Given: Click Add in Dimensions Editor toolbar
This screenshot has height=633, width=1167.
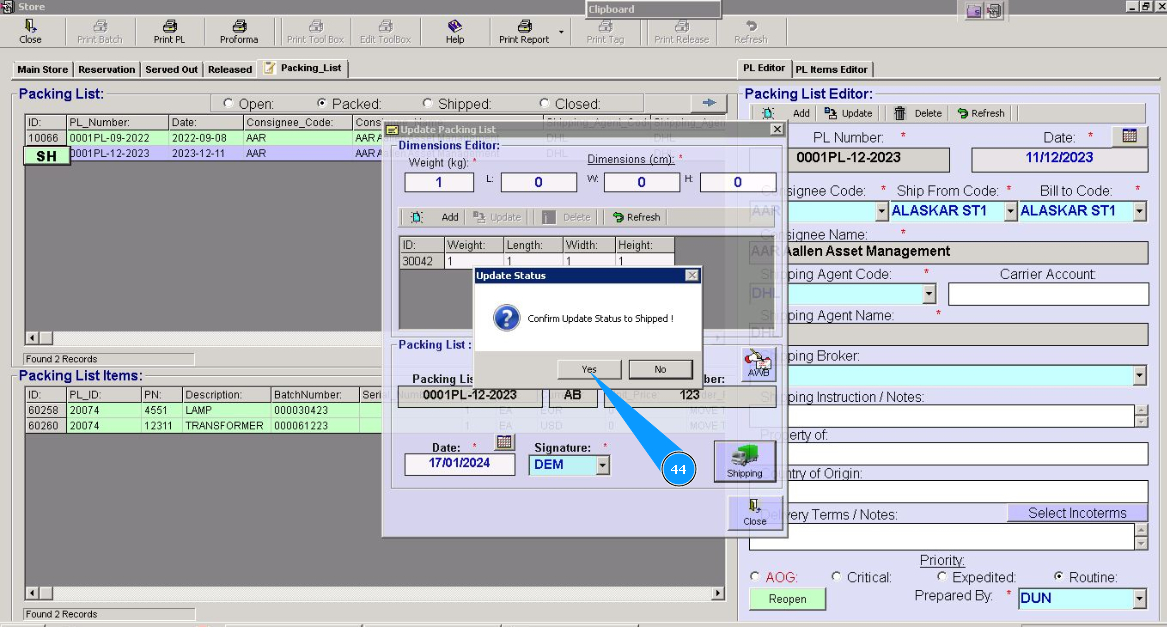Looking at the screenshot, I should (450, 217).
